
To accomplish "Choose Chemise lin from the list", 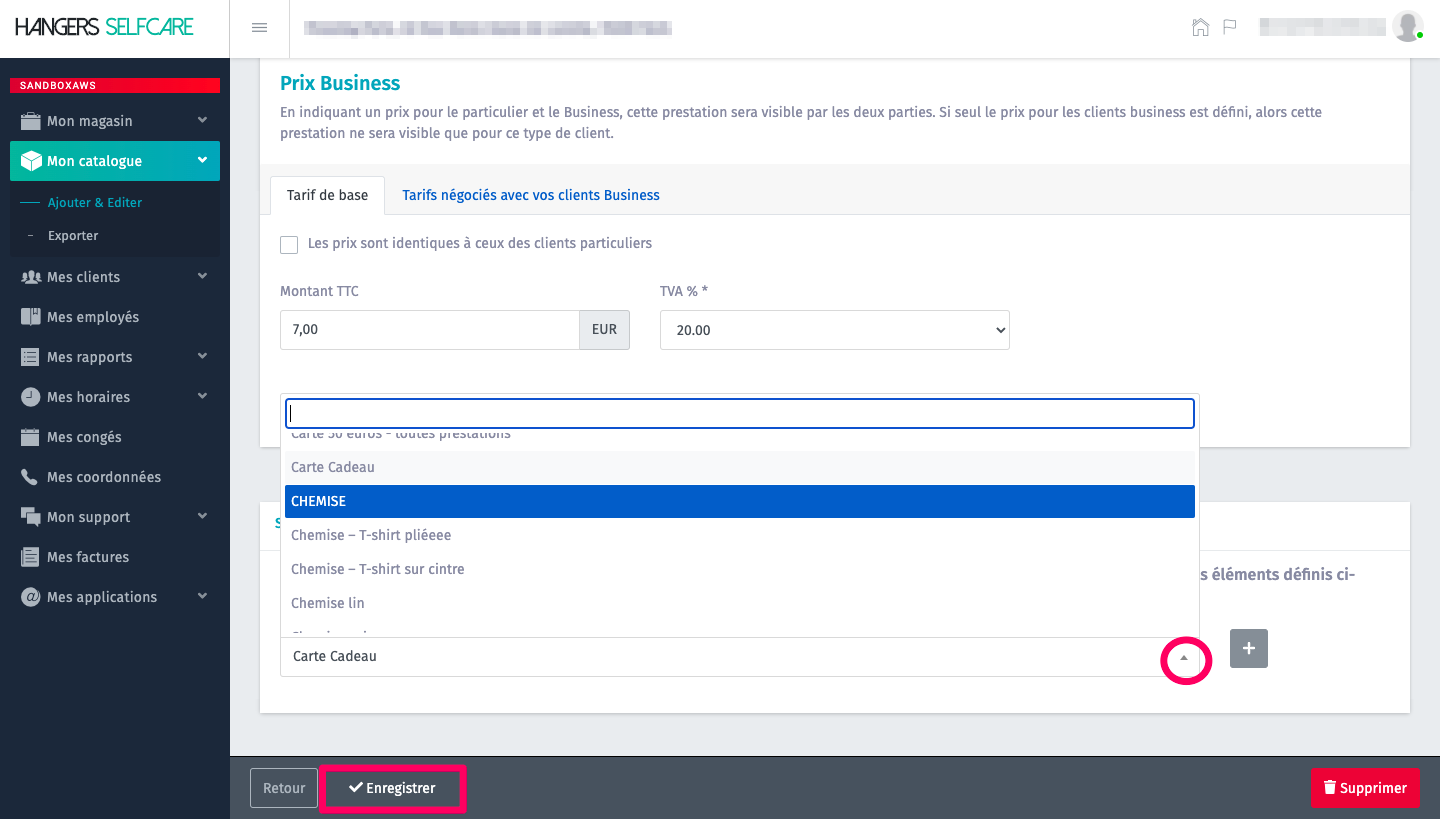I will pos(328,603).
